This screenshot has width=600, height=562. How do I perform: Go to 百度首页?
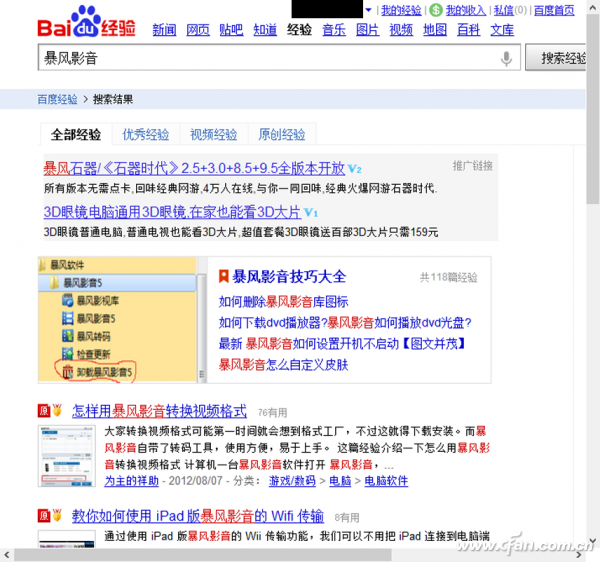click(x=554, y=10)
